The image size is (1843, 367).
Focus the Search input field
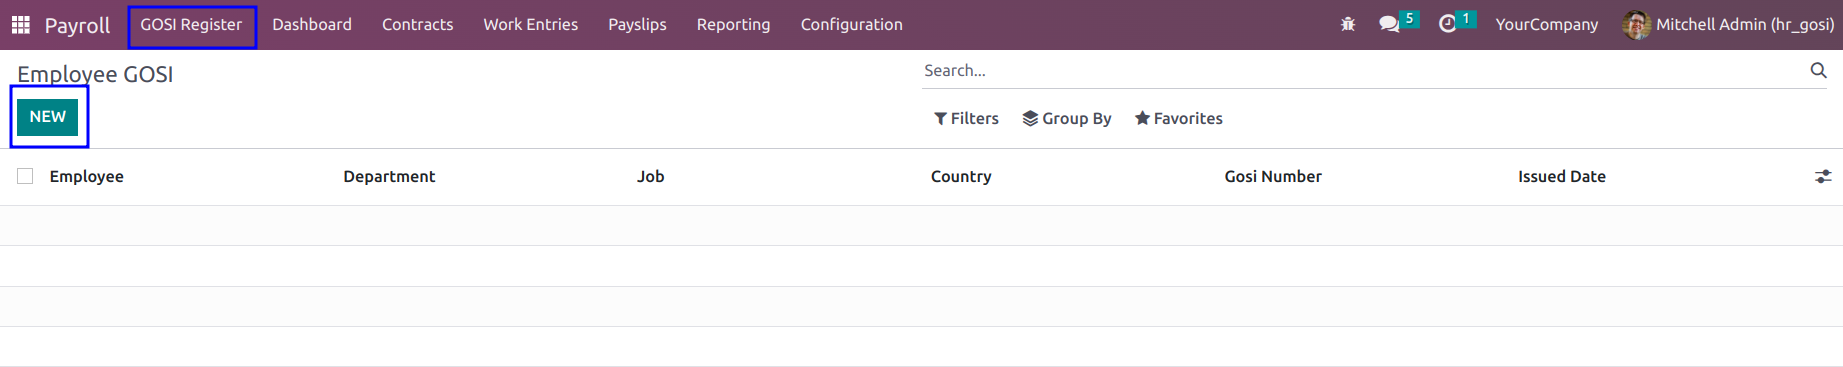pyautogui.click(x=1360, y=70)
